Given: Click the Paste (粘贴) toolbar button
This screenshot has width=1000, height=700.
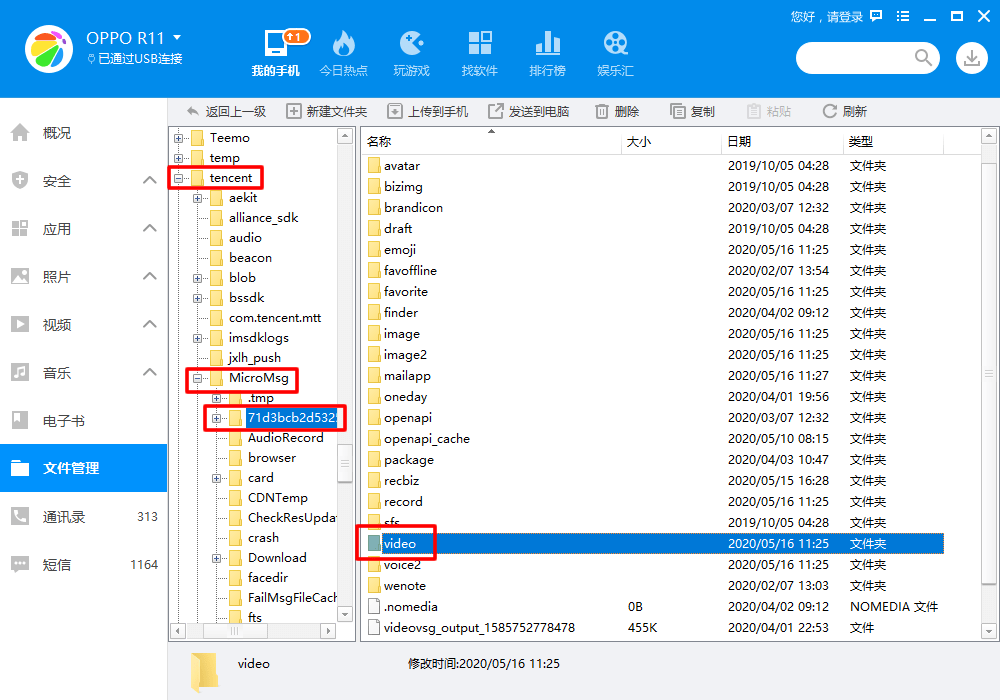Looking at the screenshot, I should pyautogui.click(x=768, y=112).
